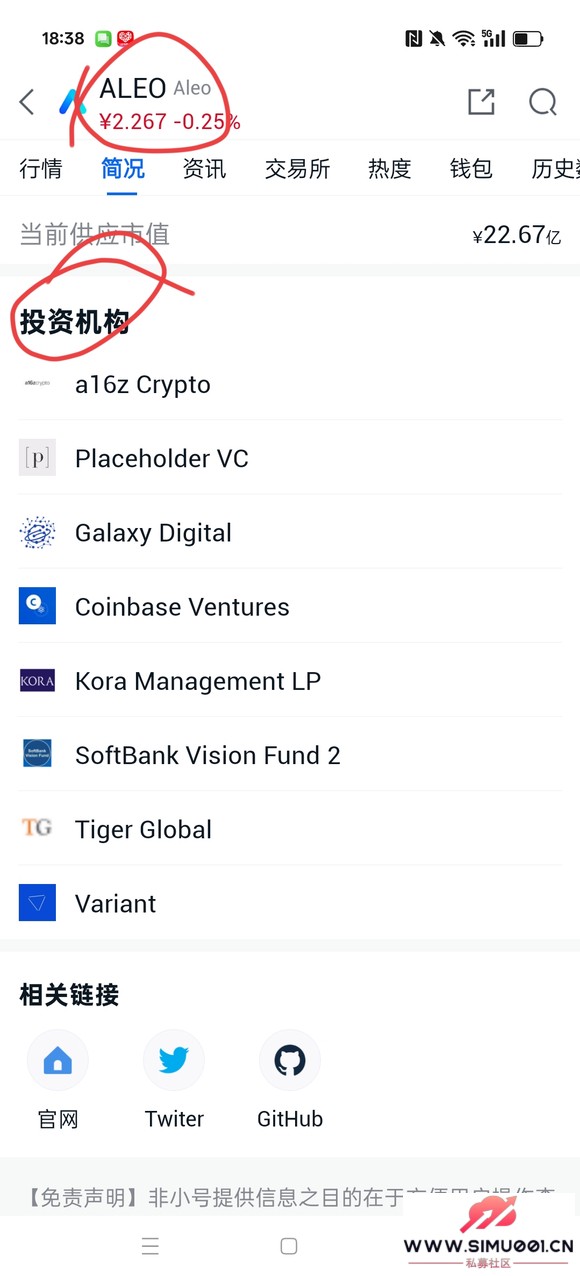Tap the Galaxy Digital logo
The image size is (580, 1276).
tap(37, 533)
